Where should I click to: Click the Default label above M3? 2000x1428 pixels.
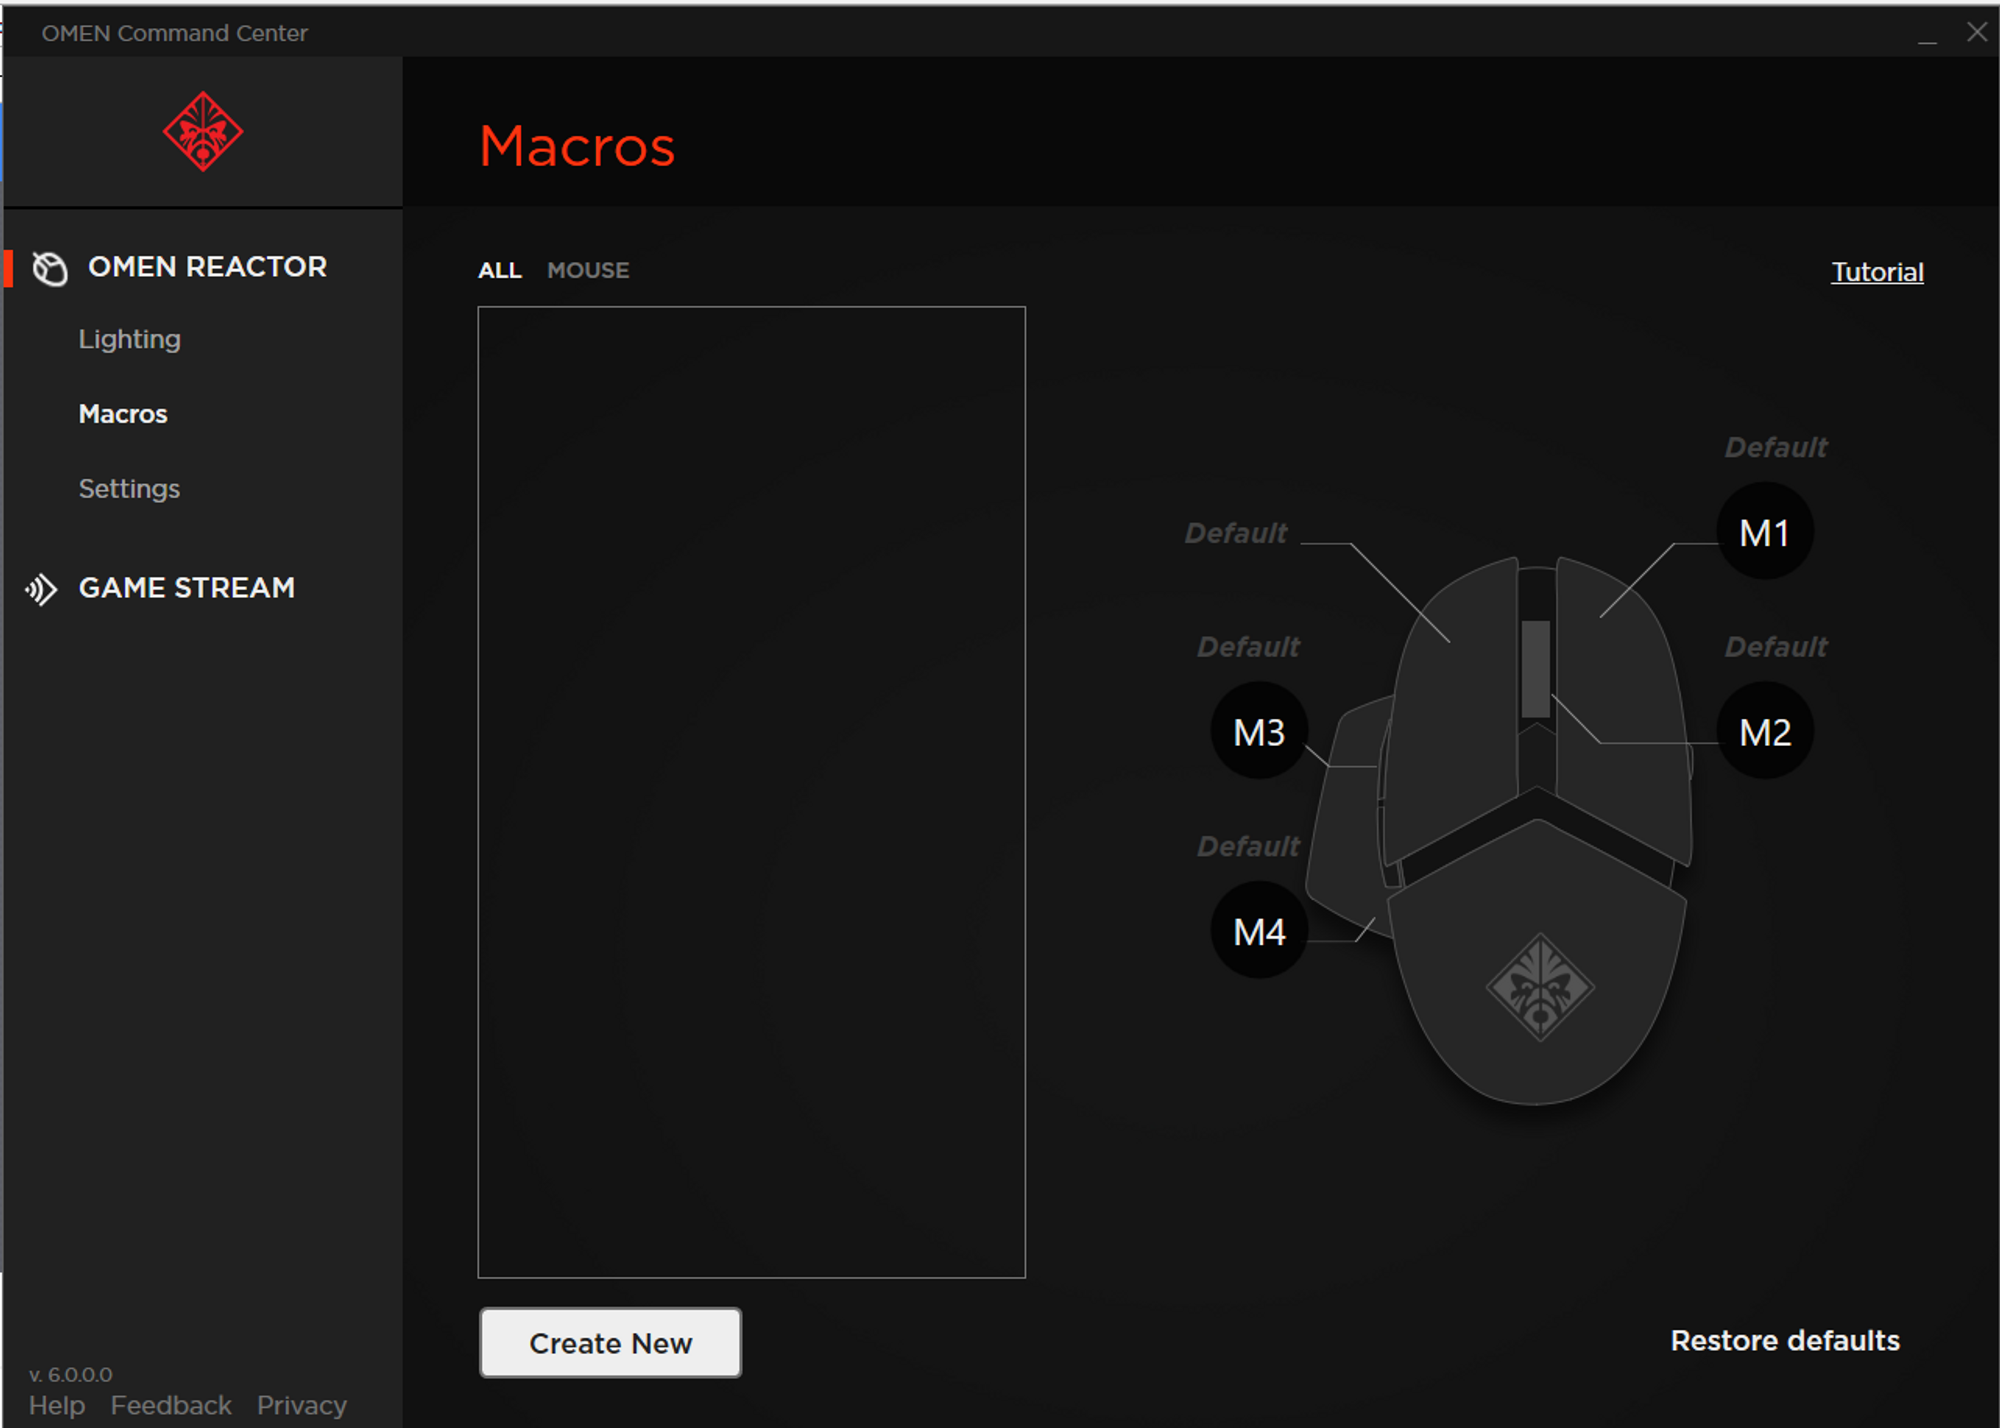pyautogui.click(x=1249, y=647)
